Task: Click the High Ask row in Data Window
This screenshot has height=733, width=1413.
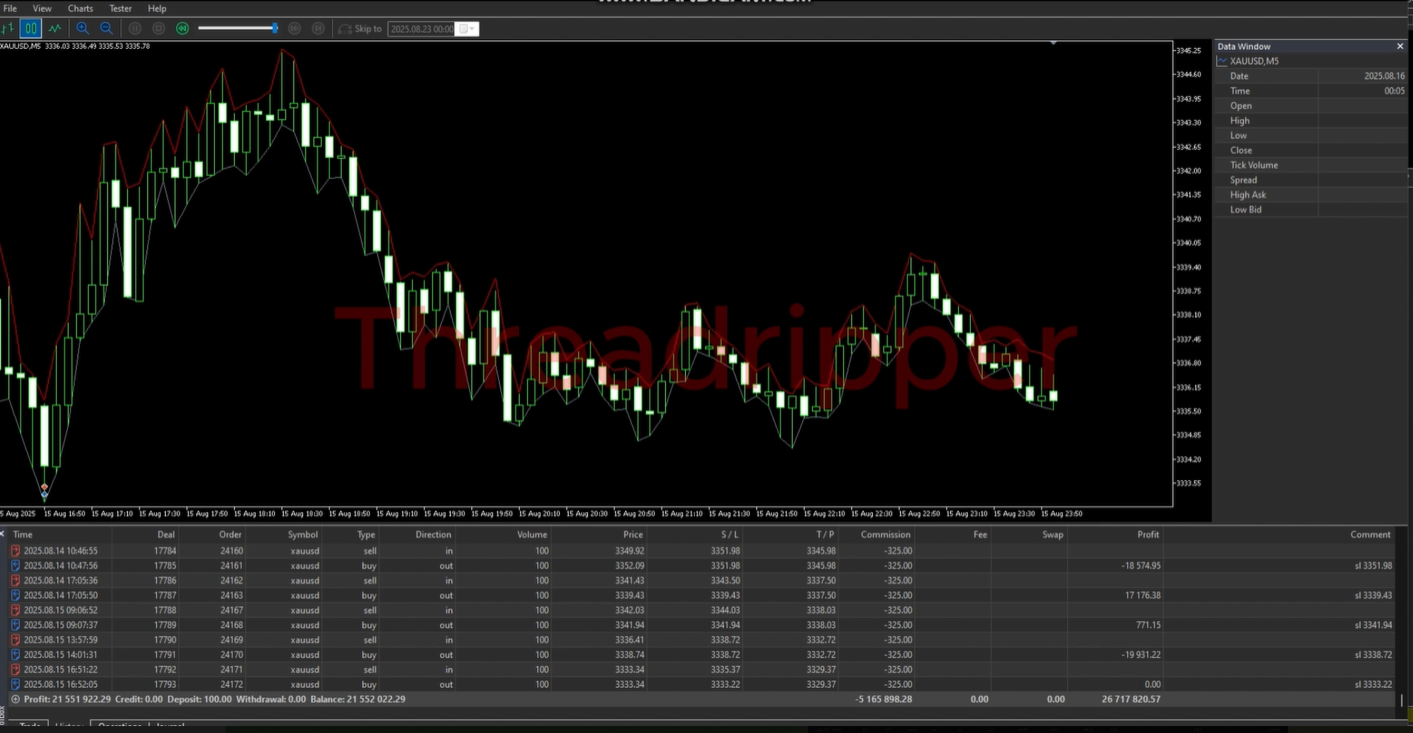Action: [x=1311, y=195]
